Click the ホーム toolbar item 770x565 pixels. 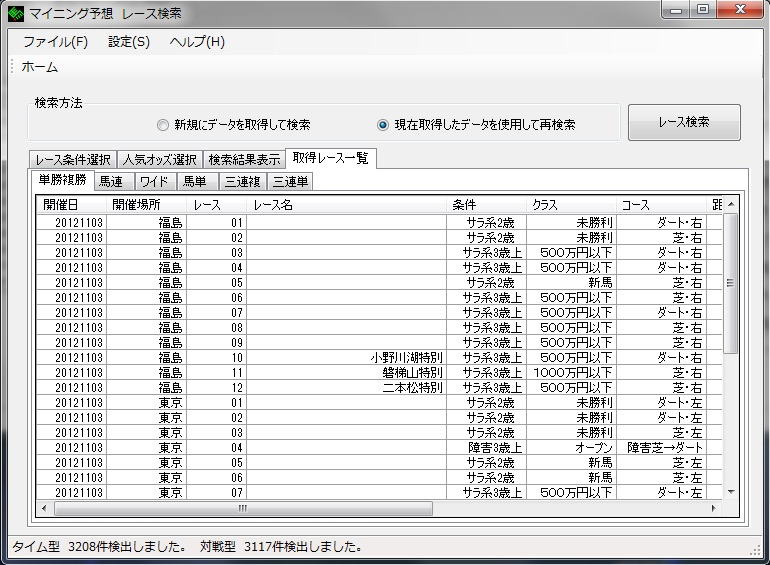[39, 67]
